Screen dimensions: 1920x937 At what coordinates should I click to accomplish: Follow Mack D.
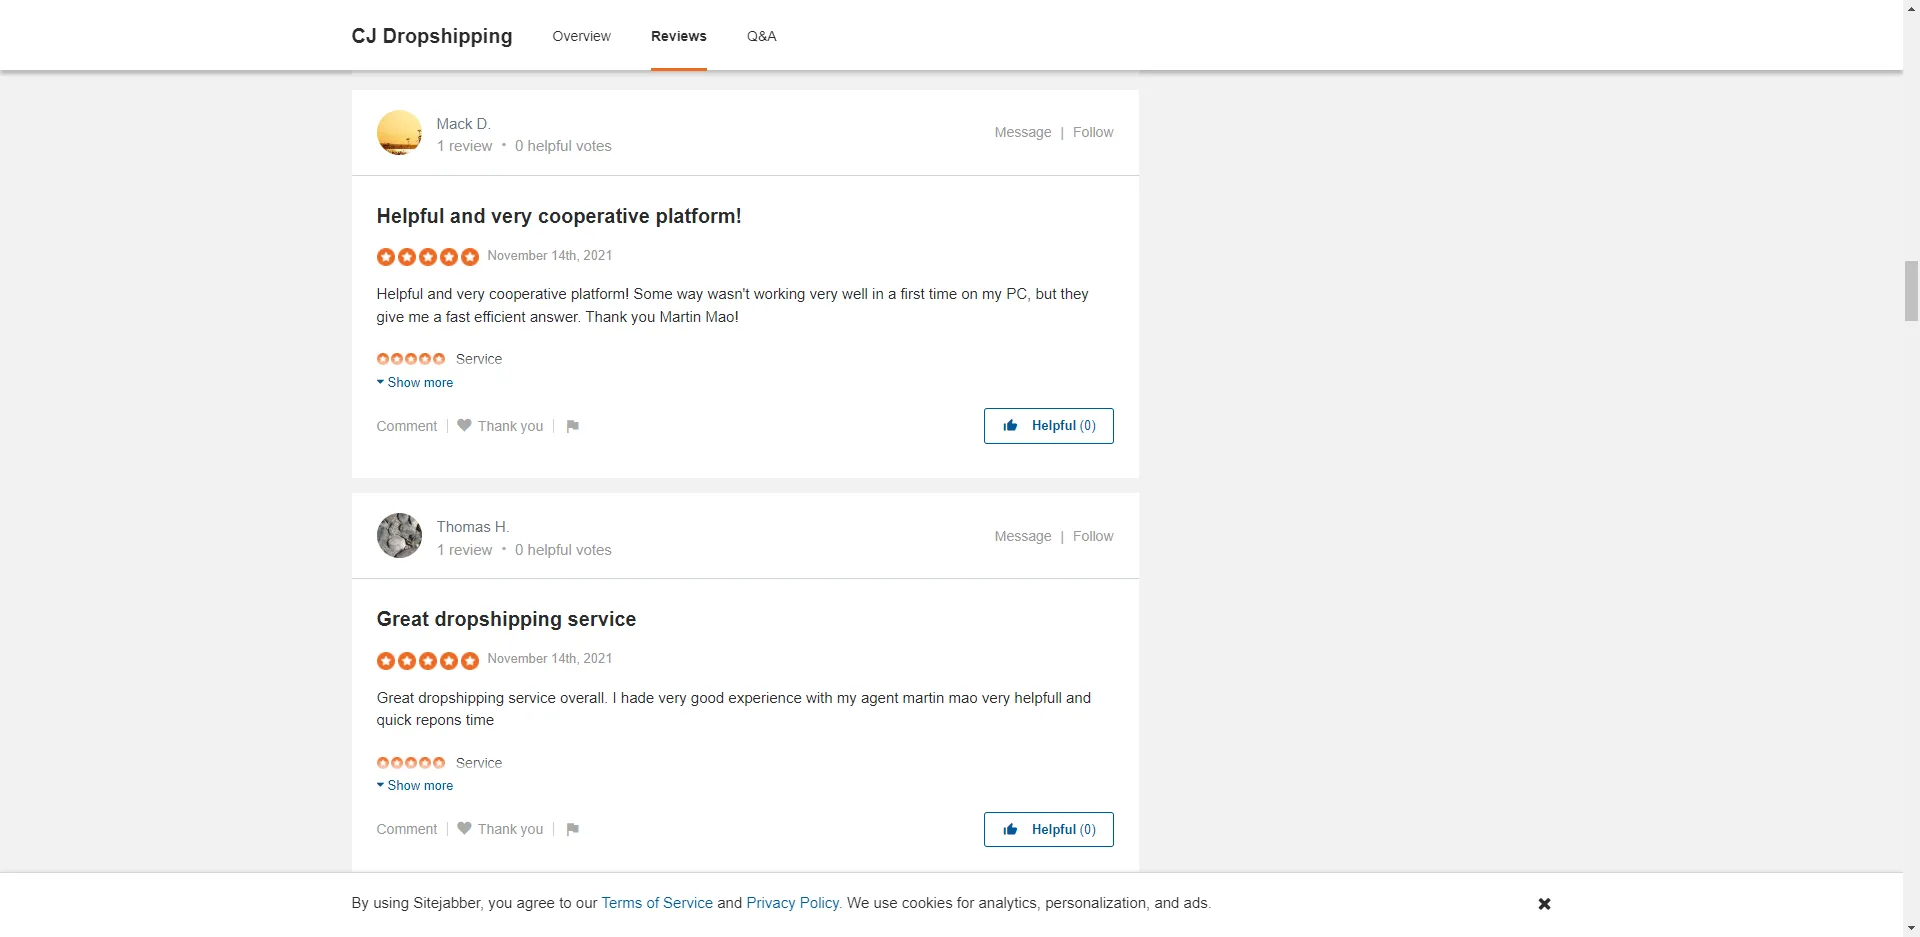pyautogui.click(x=1092, y=132)
